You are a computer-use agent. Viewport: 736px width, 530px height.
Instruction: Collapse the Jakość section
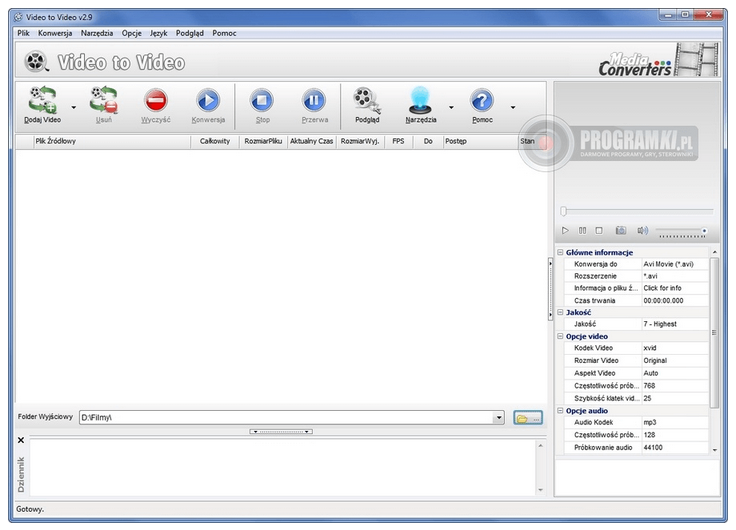coord(560,312)
